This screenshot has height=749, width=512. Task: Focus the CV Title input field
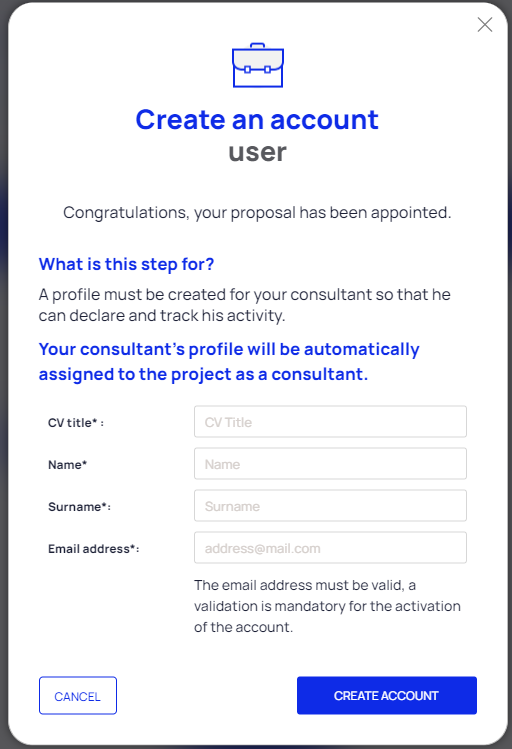click(x=330, y=422)
